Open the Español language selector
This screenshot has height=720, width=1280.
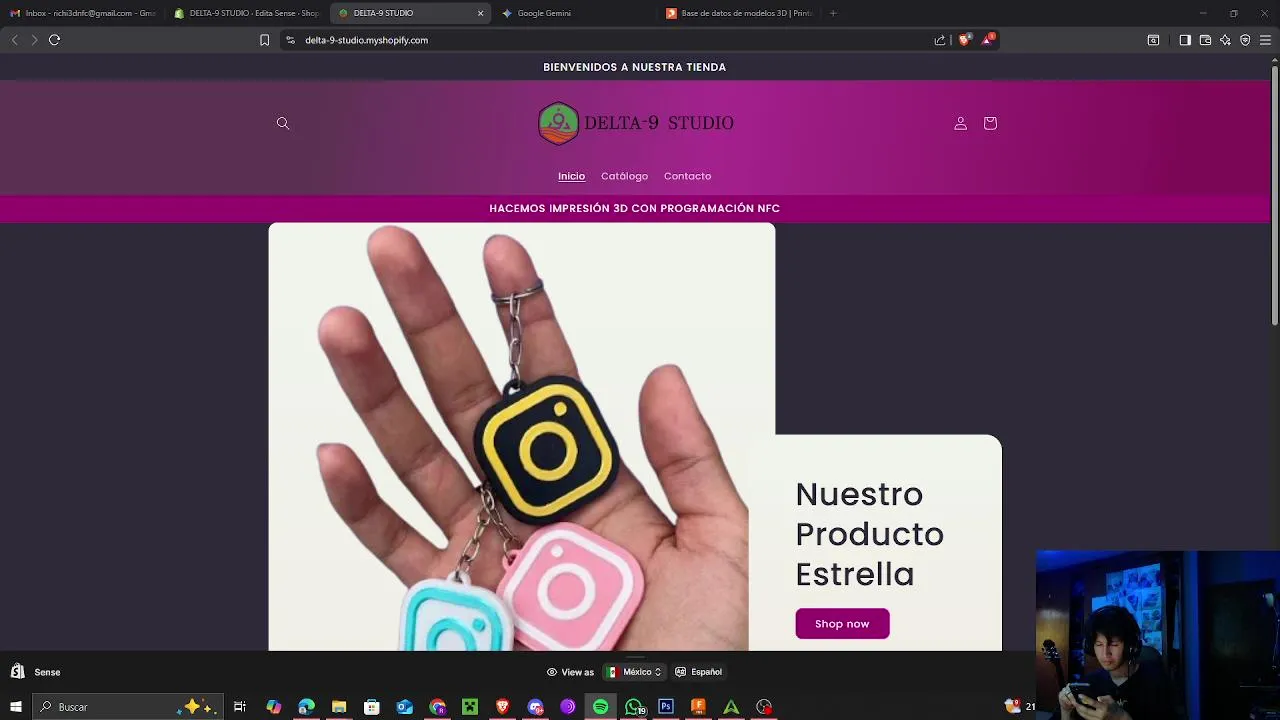698,672
